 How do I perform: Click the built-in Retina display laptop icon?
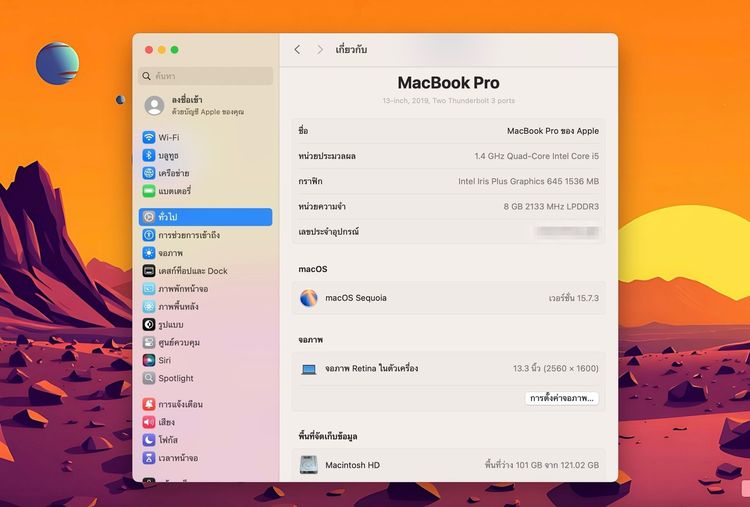coord(309,369)
